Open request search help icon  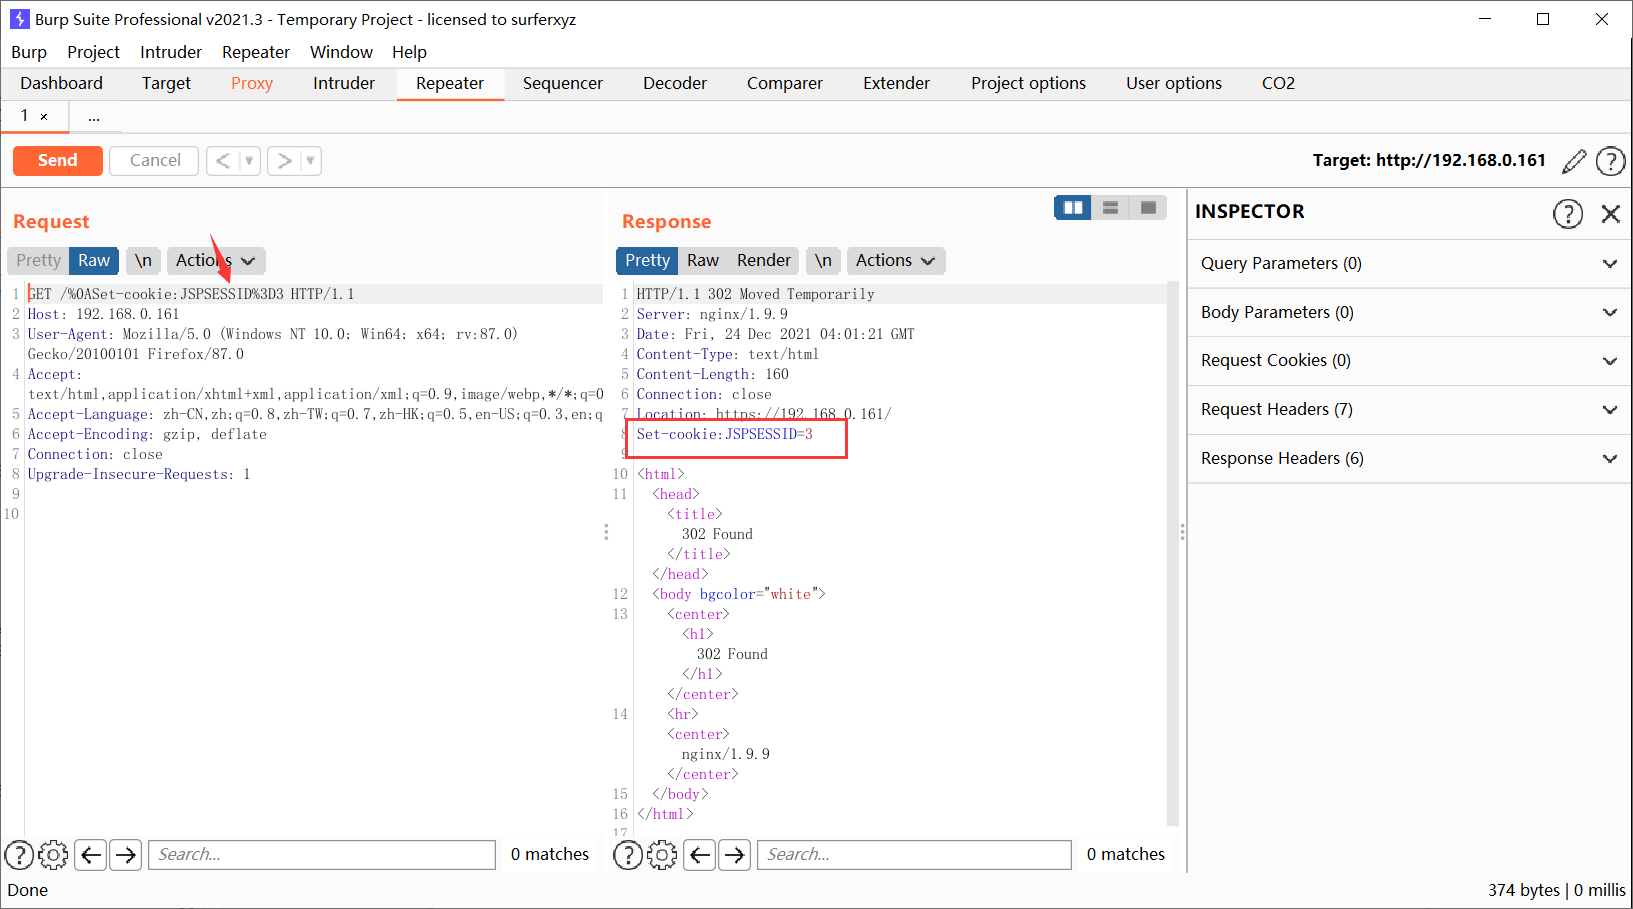click(x=19, y=855)
